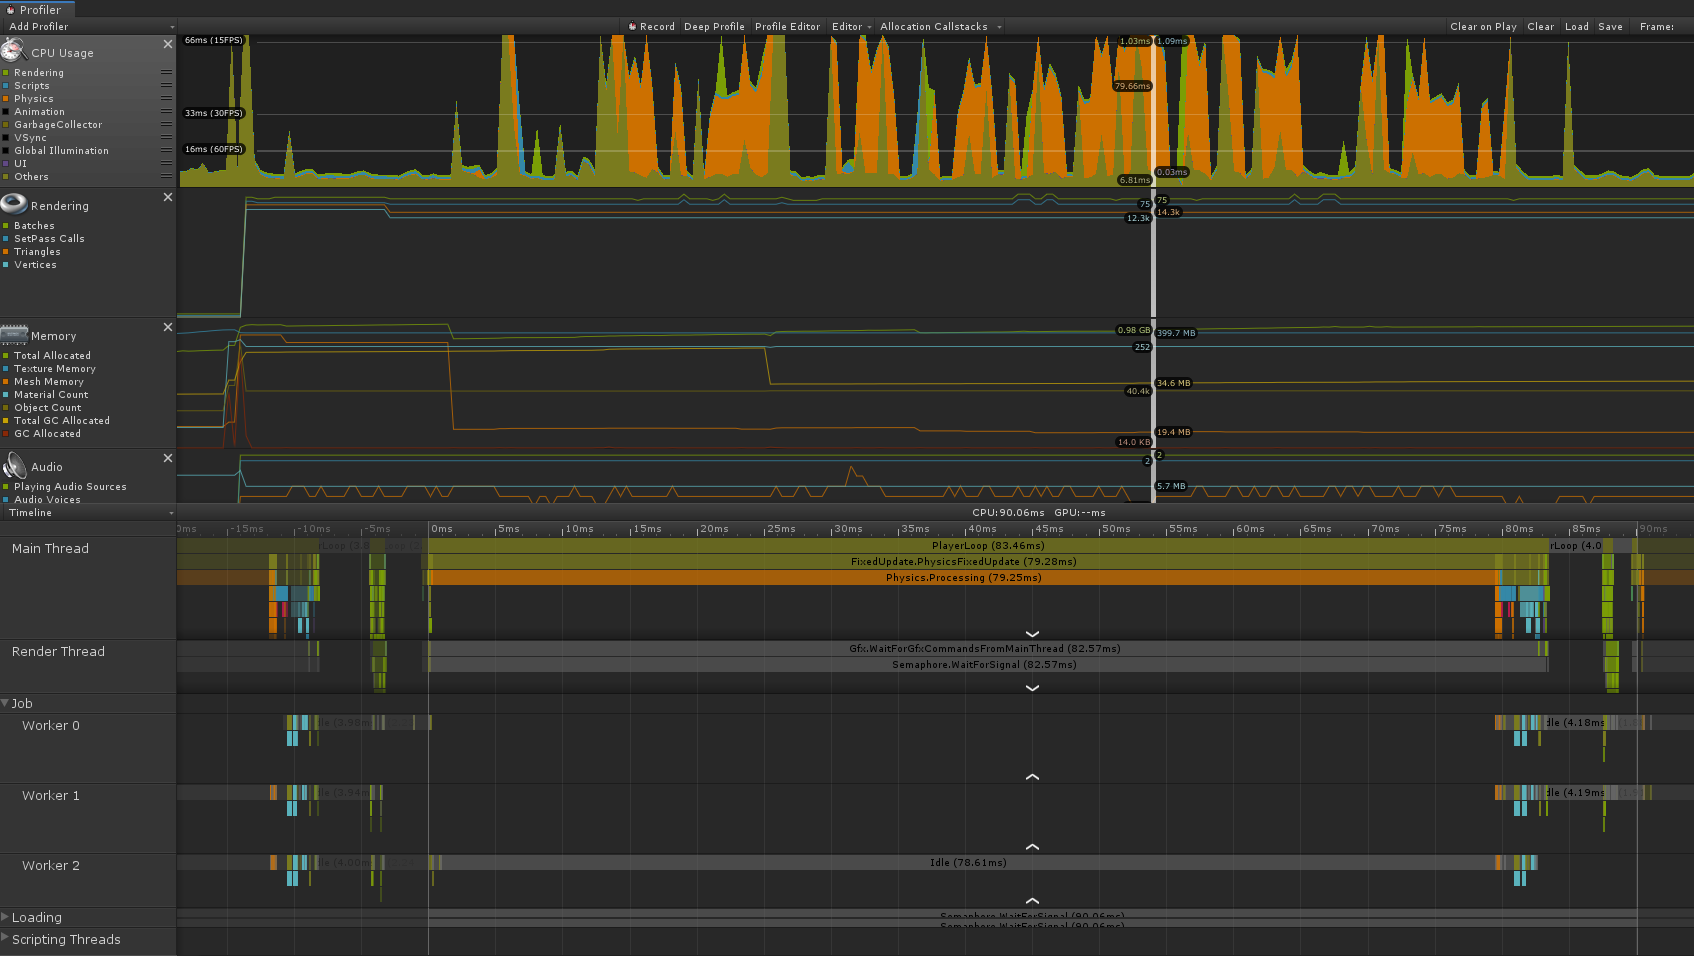Click the reorder handle beside Scripts
The height and width of the screenshot is (956, 1694).
tap(166, 85)
